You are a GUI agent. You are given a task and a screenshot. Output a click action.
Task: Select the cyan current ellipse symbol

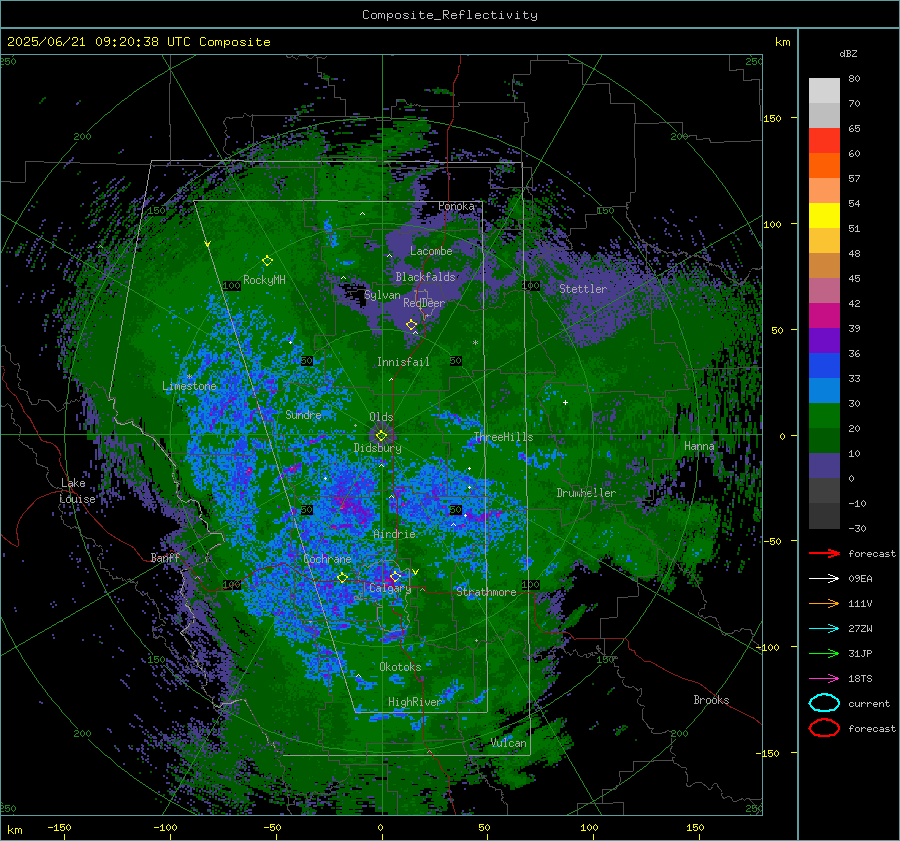(824, 703)
